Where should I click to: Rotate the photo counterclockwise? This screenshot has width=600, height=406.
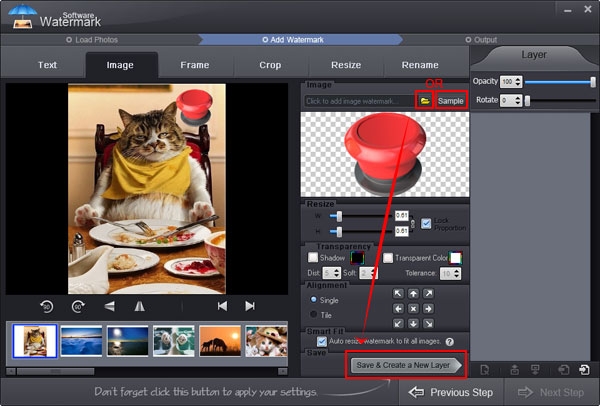[x=47, y=306]
